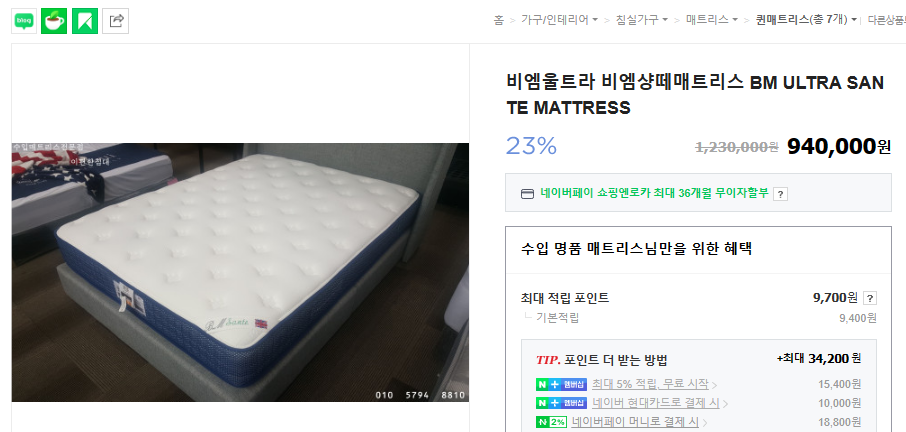Click the mattress product photo
906x432 pixels.
click(x=240, y=273)
